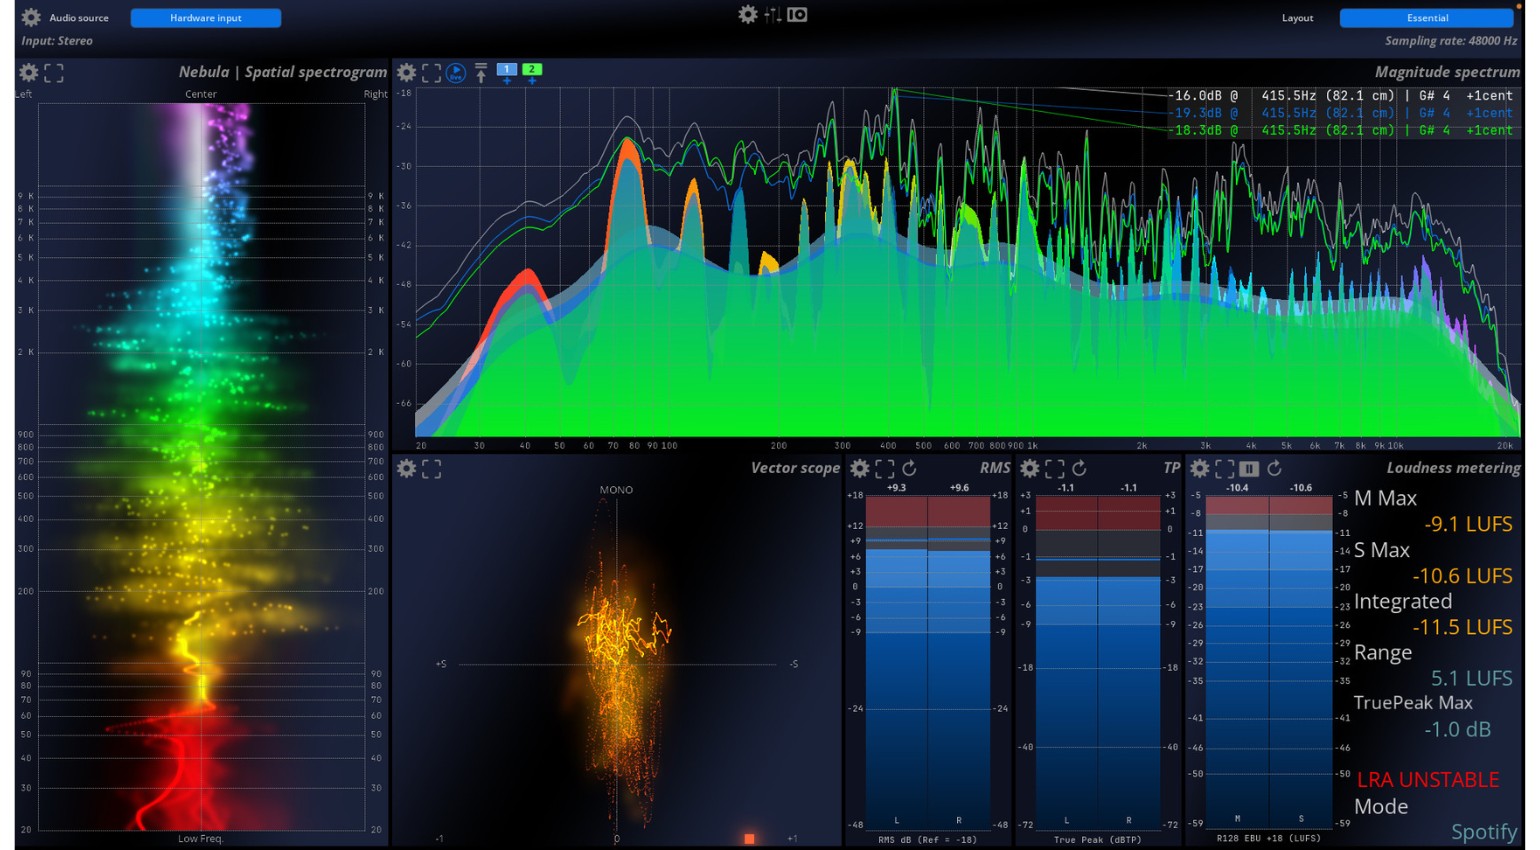This screenshot has width=1540, height=850.
Task: Pause the loudness metering
Action: [1249, 467]
